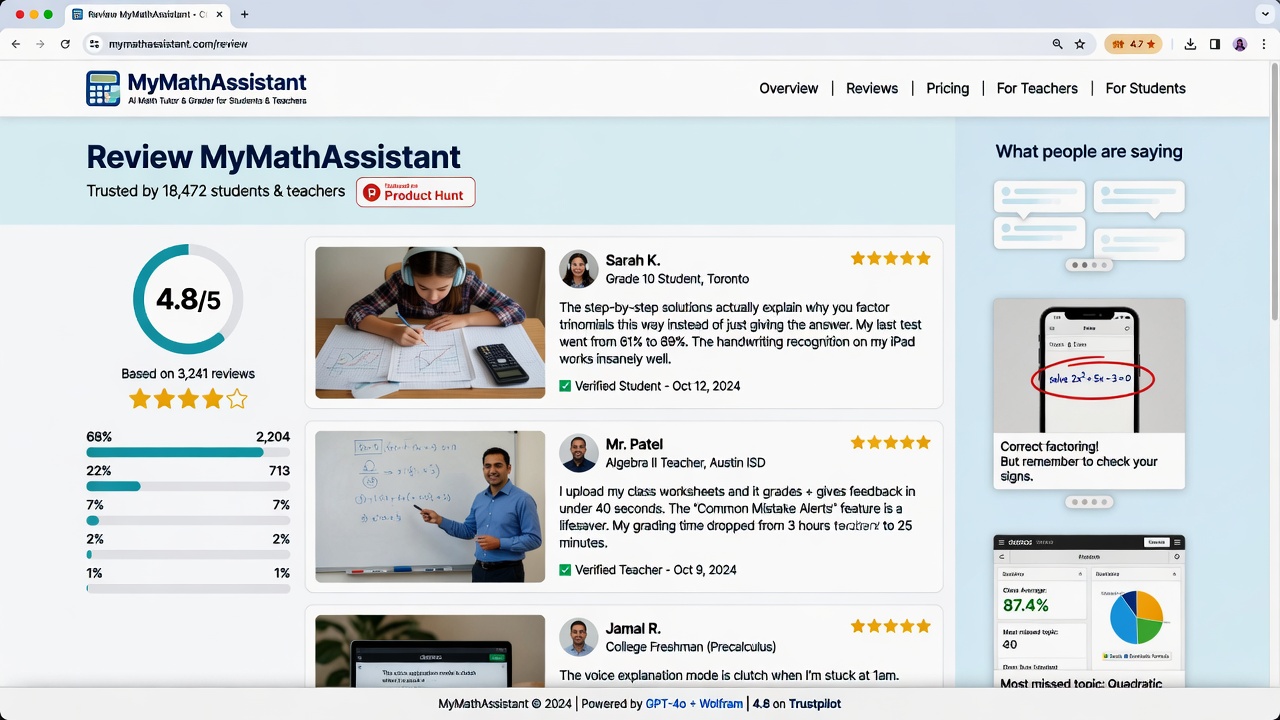Open the phone equation screenshot card
1280x720 pixels.
click(1089, 393)
